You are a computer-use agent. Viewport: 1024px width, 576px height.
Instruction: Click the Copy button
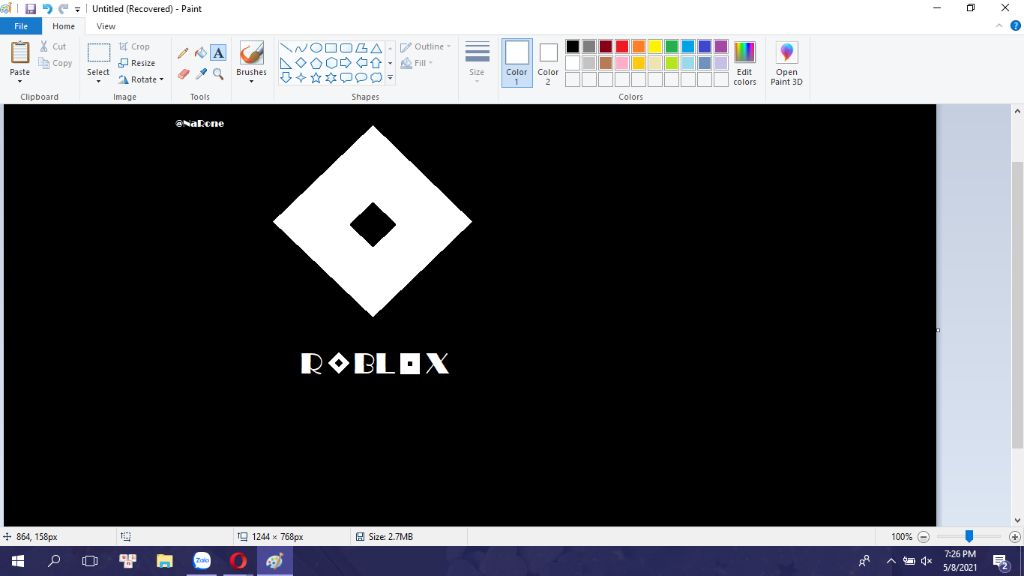pos(56,63)
